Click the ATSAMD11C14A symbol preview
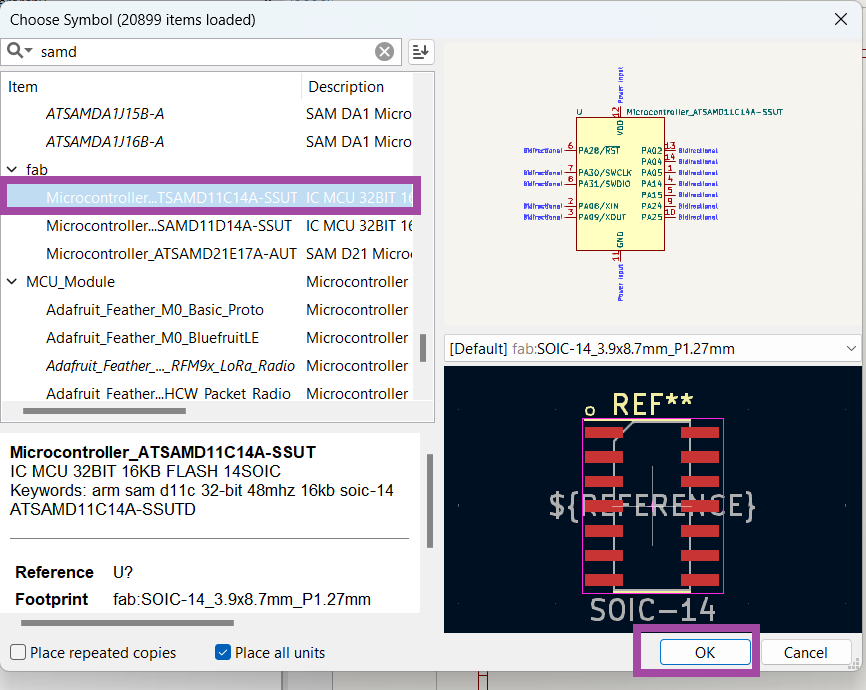This screenshot has width=866, height=690. click(620, 183)
